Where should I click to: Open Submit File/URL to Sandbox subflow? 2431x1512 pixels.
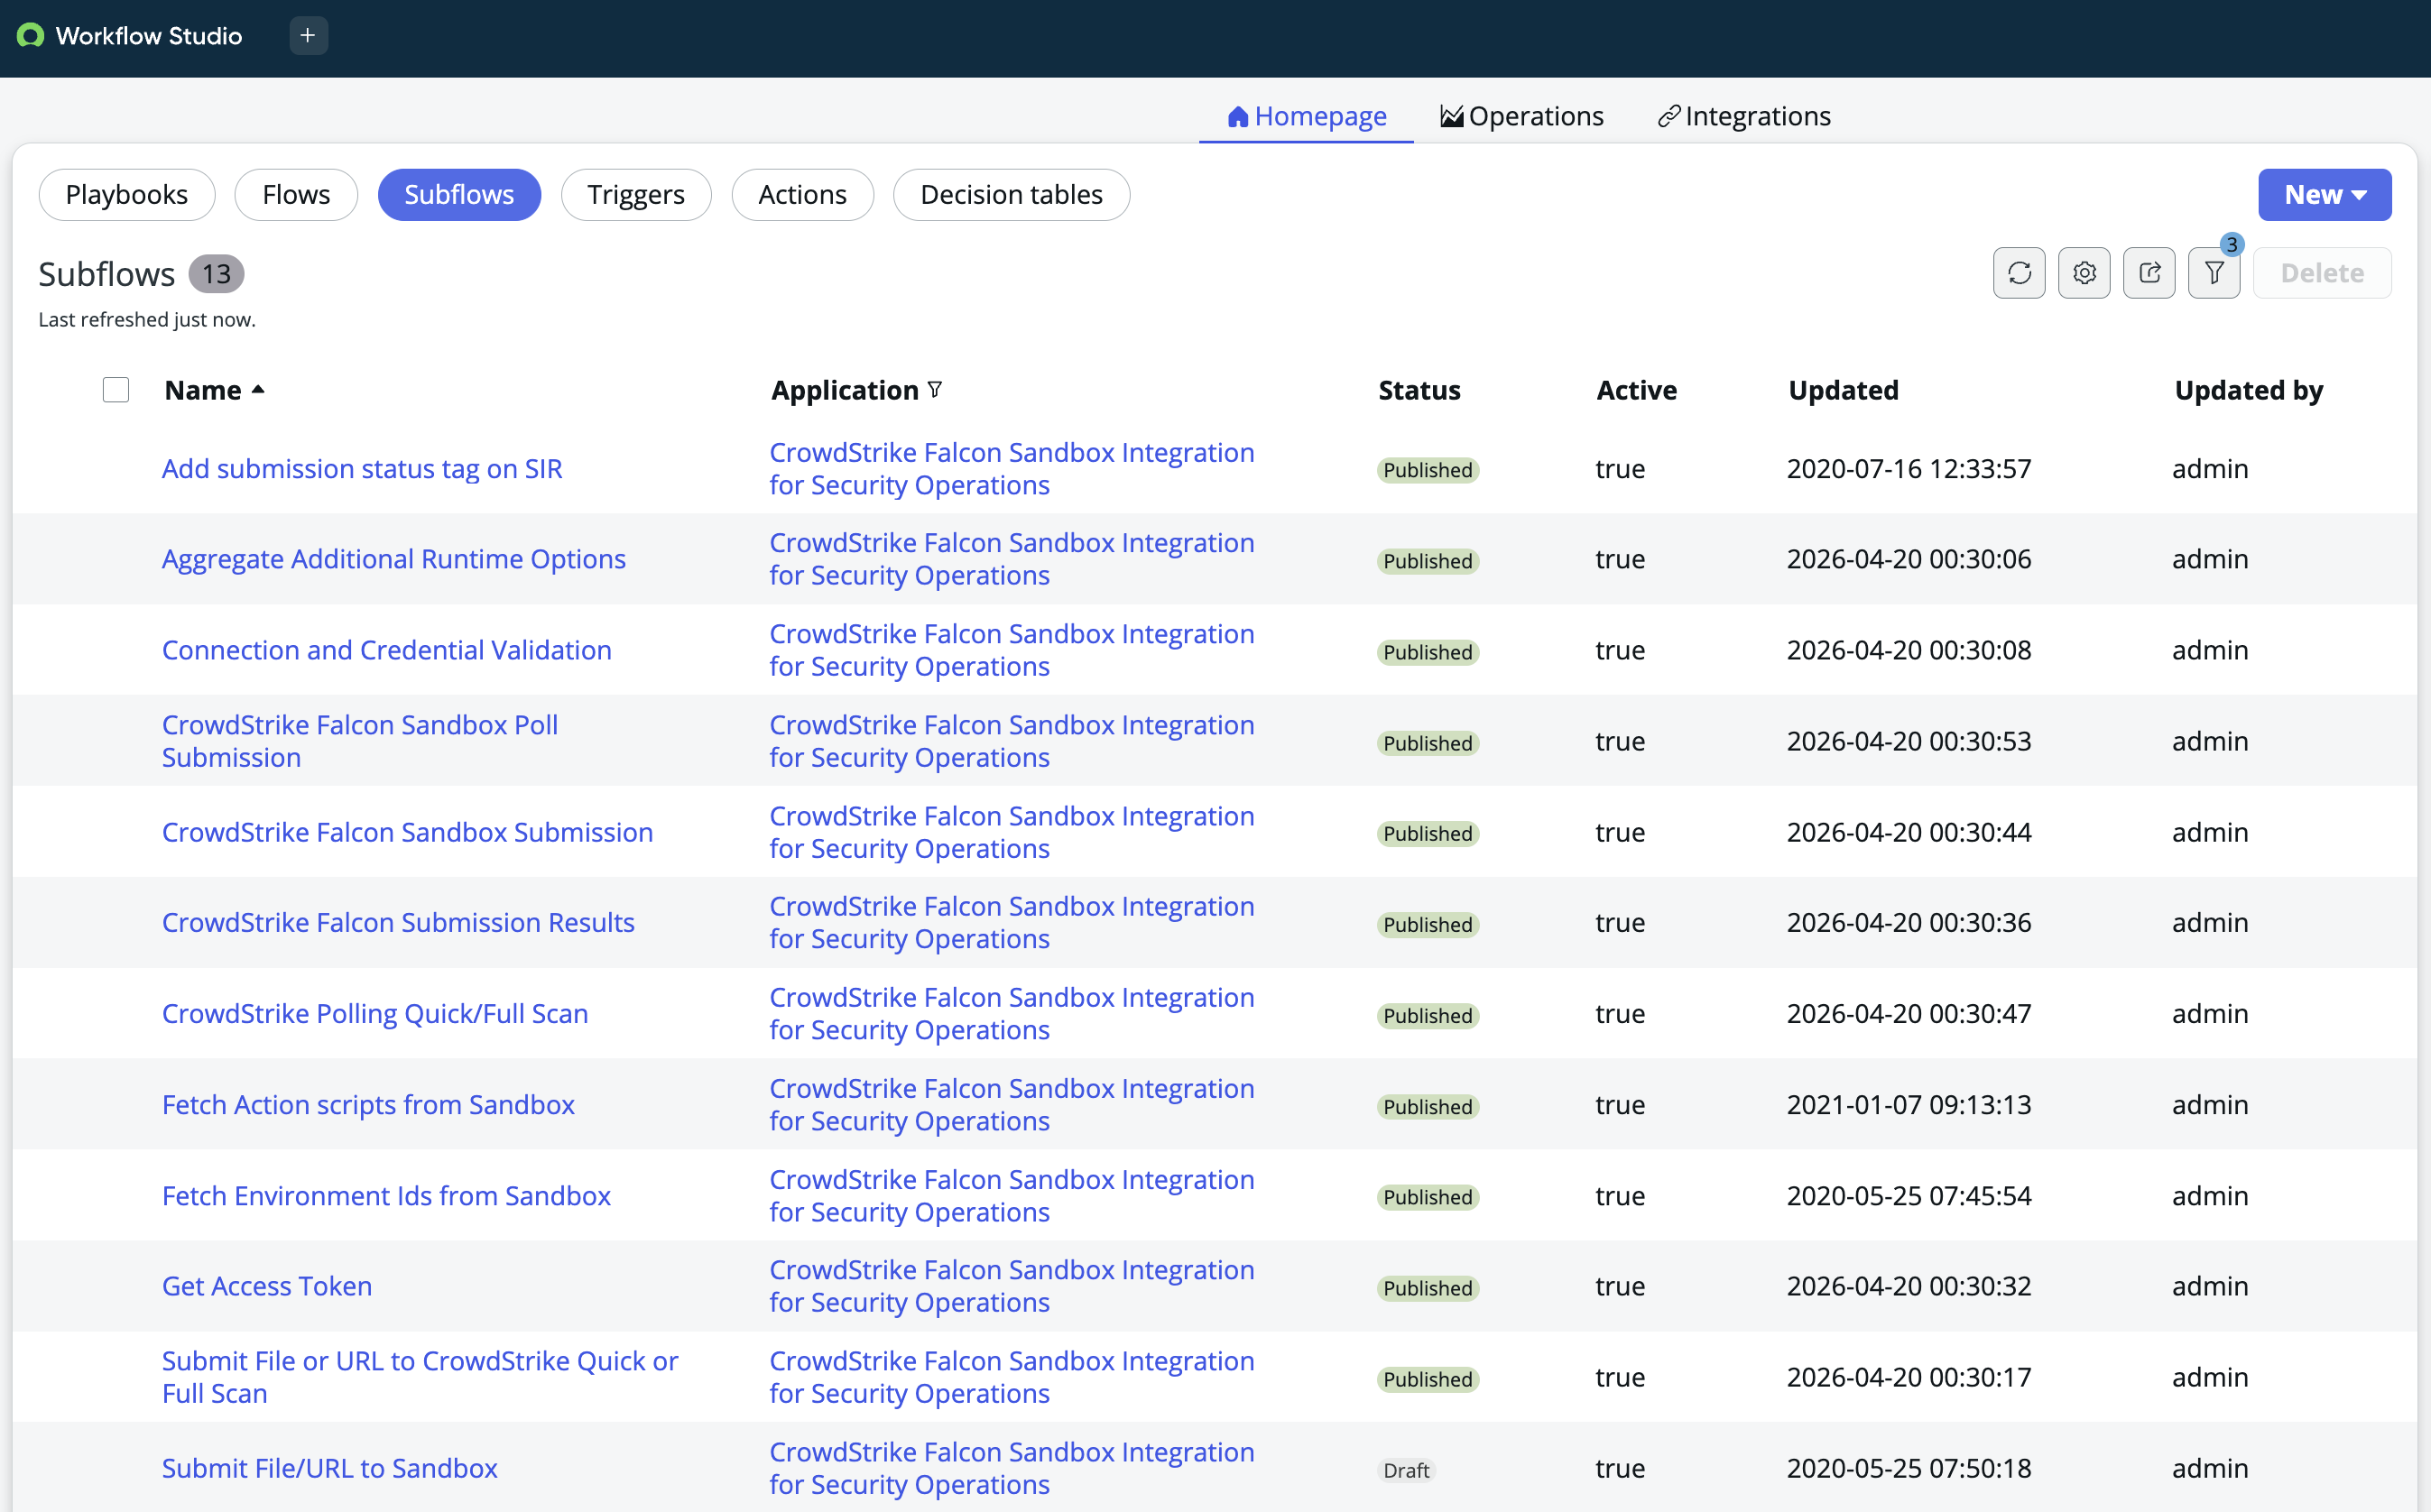click(x=330, y=1468)
